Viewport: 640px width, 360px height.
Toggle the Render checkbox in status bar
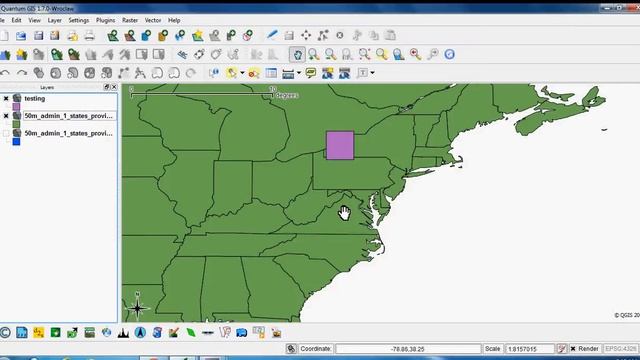click(x=573, y=349)
